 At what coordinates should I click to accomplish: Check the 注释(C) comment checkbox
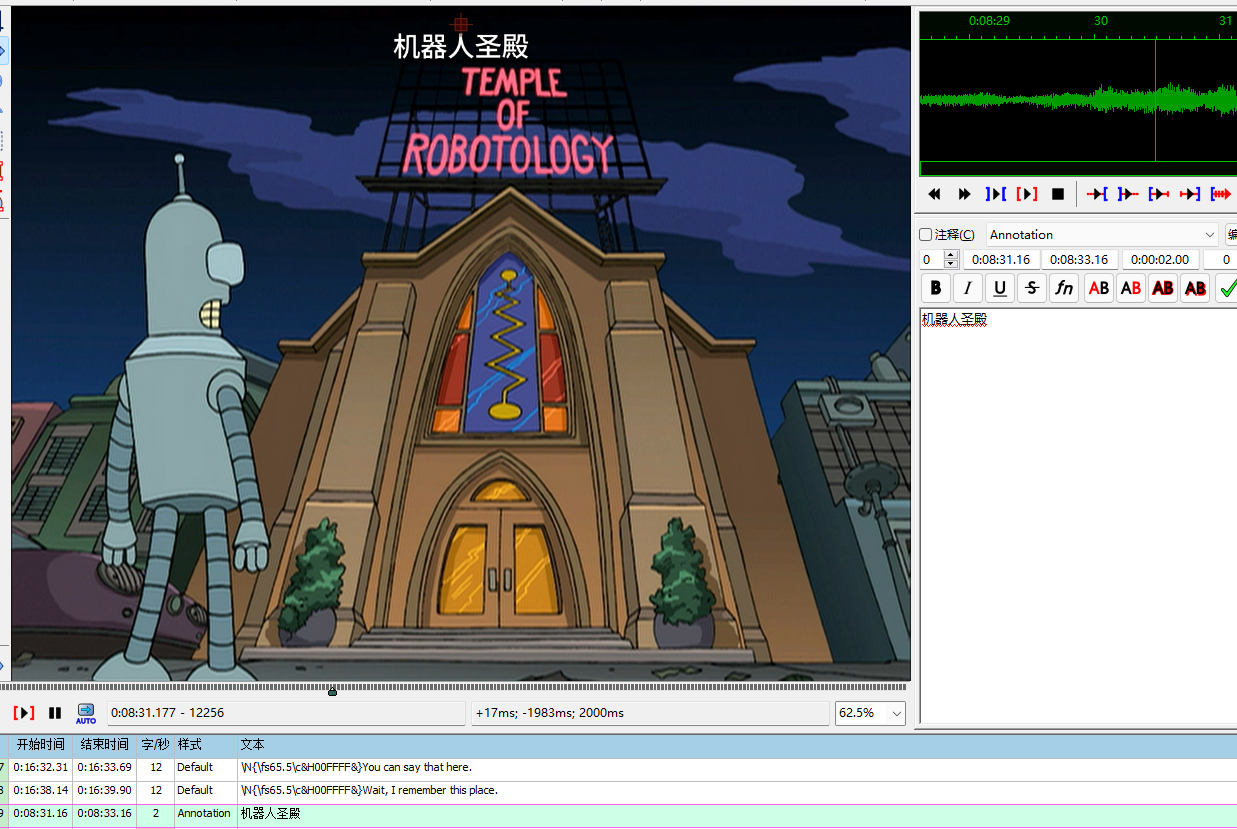tap(926, 234)
